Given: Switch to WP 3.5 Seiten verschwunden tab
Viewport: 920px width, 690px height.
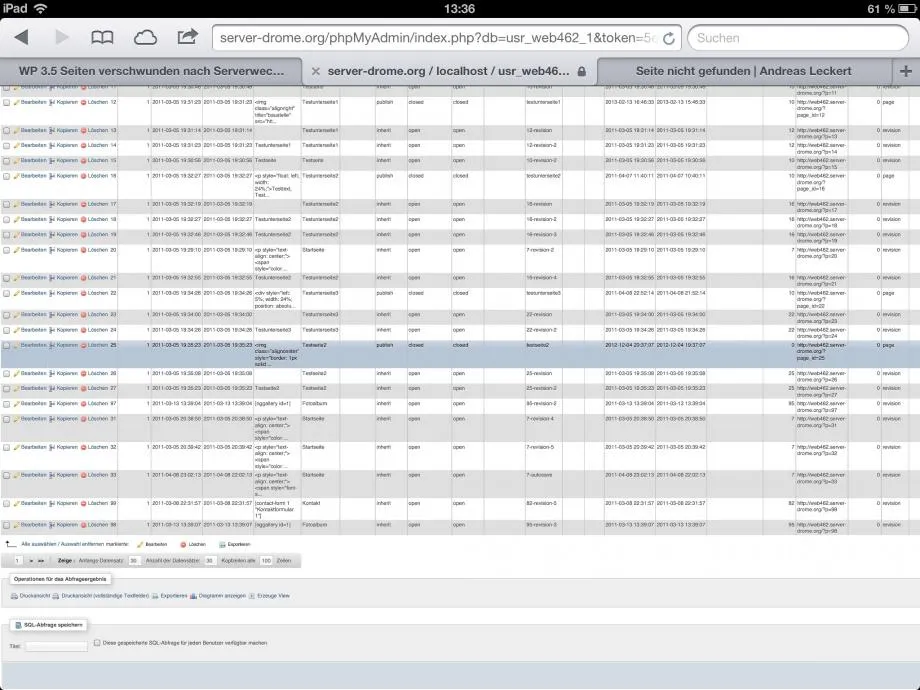Looking at the screenshot, I should pos(151,71).
